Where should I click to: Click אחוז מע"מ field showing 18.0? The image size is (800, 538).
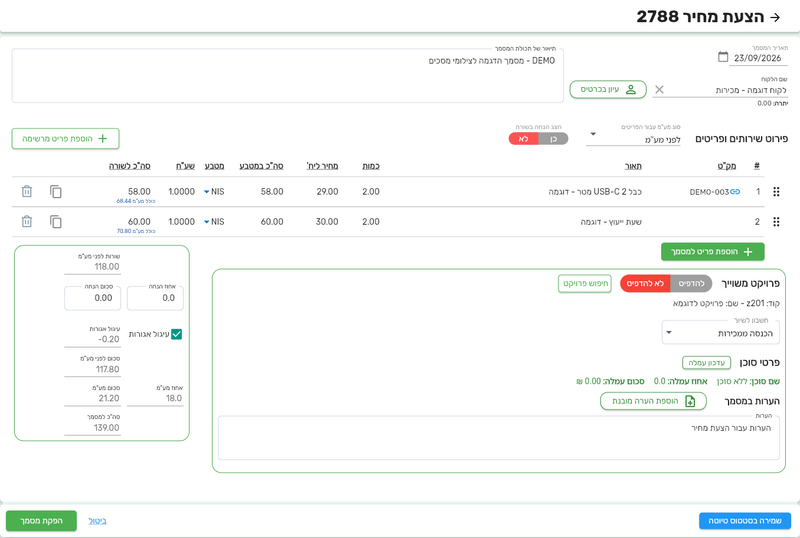click(x=155, y=398)
